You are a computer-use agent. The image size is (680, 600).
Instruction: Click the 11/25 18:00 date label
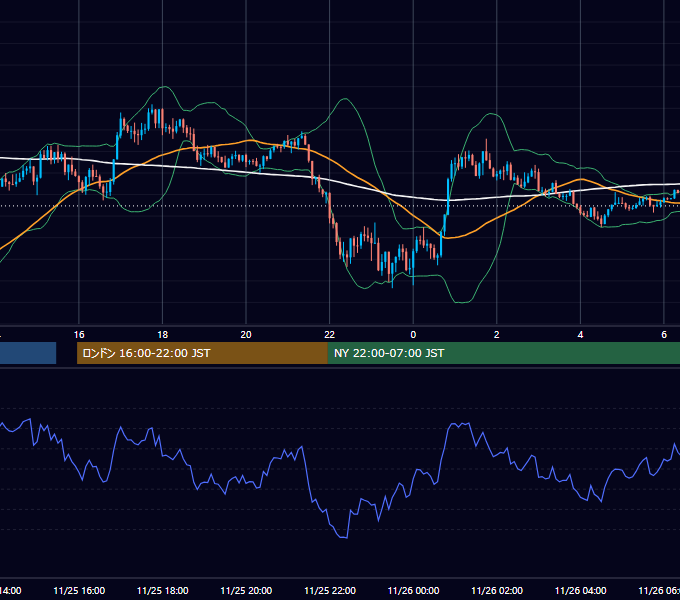(x=163, y=590)
